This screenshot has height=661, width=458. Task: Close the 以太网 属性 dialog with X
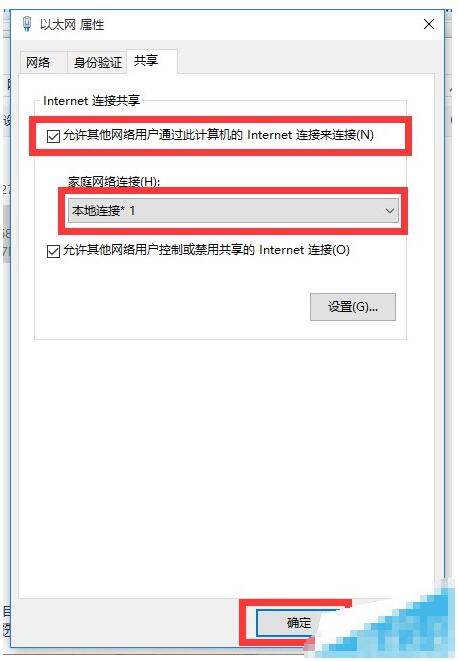428,24
